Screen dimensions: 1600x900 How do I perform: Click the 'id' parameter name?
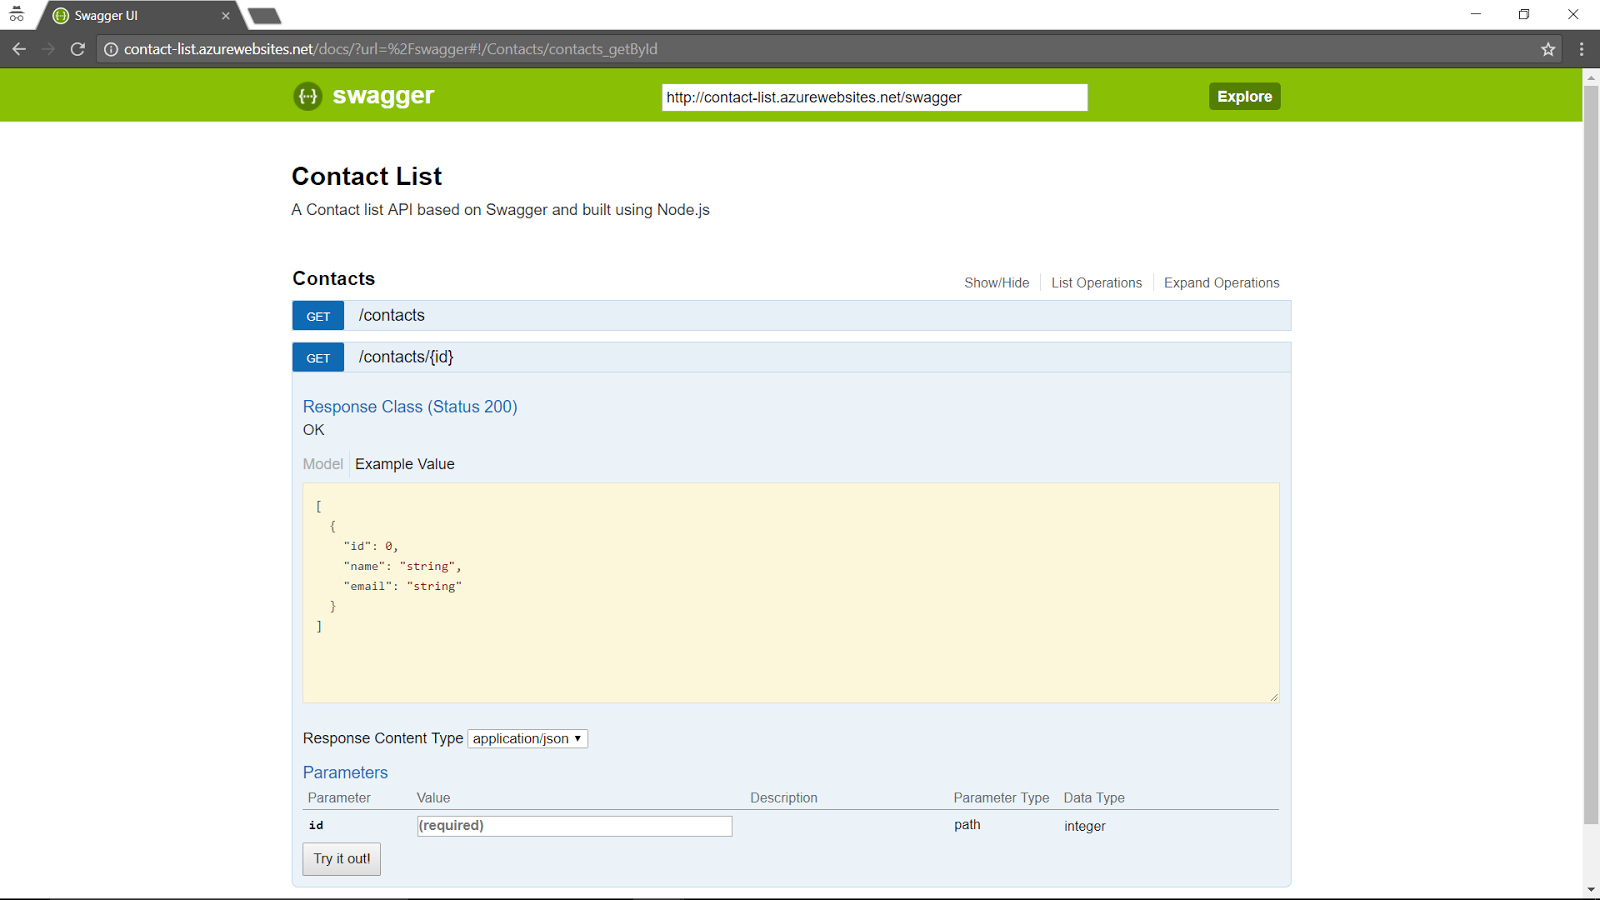(x=316, y=825)
